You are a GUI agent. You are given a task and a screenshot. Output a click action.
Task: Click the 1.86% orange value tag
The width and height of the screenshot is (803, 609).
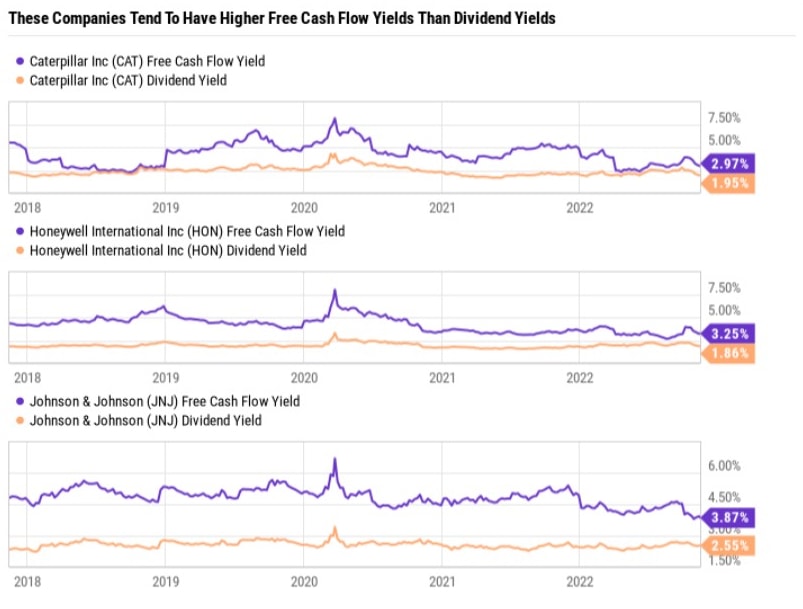[x=729, y=354]
